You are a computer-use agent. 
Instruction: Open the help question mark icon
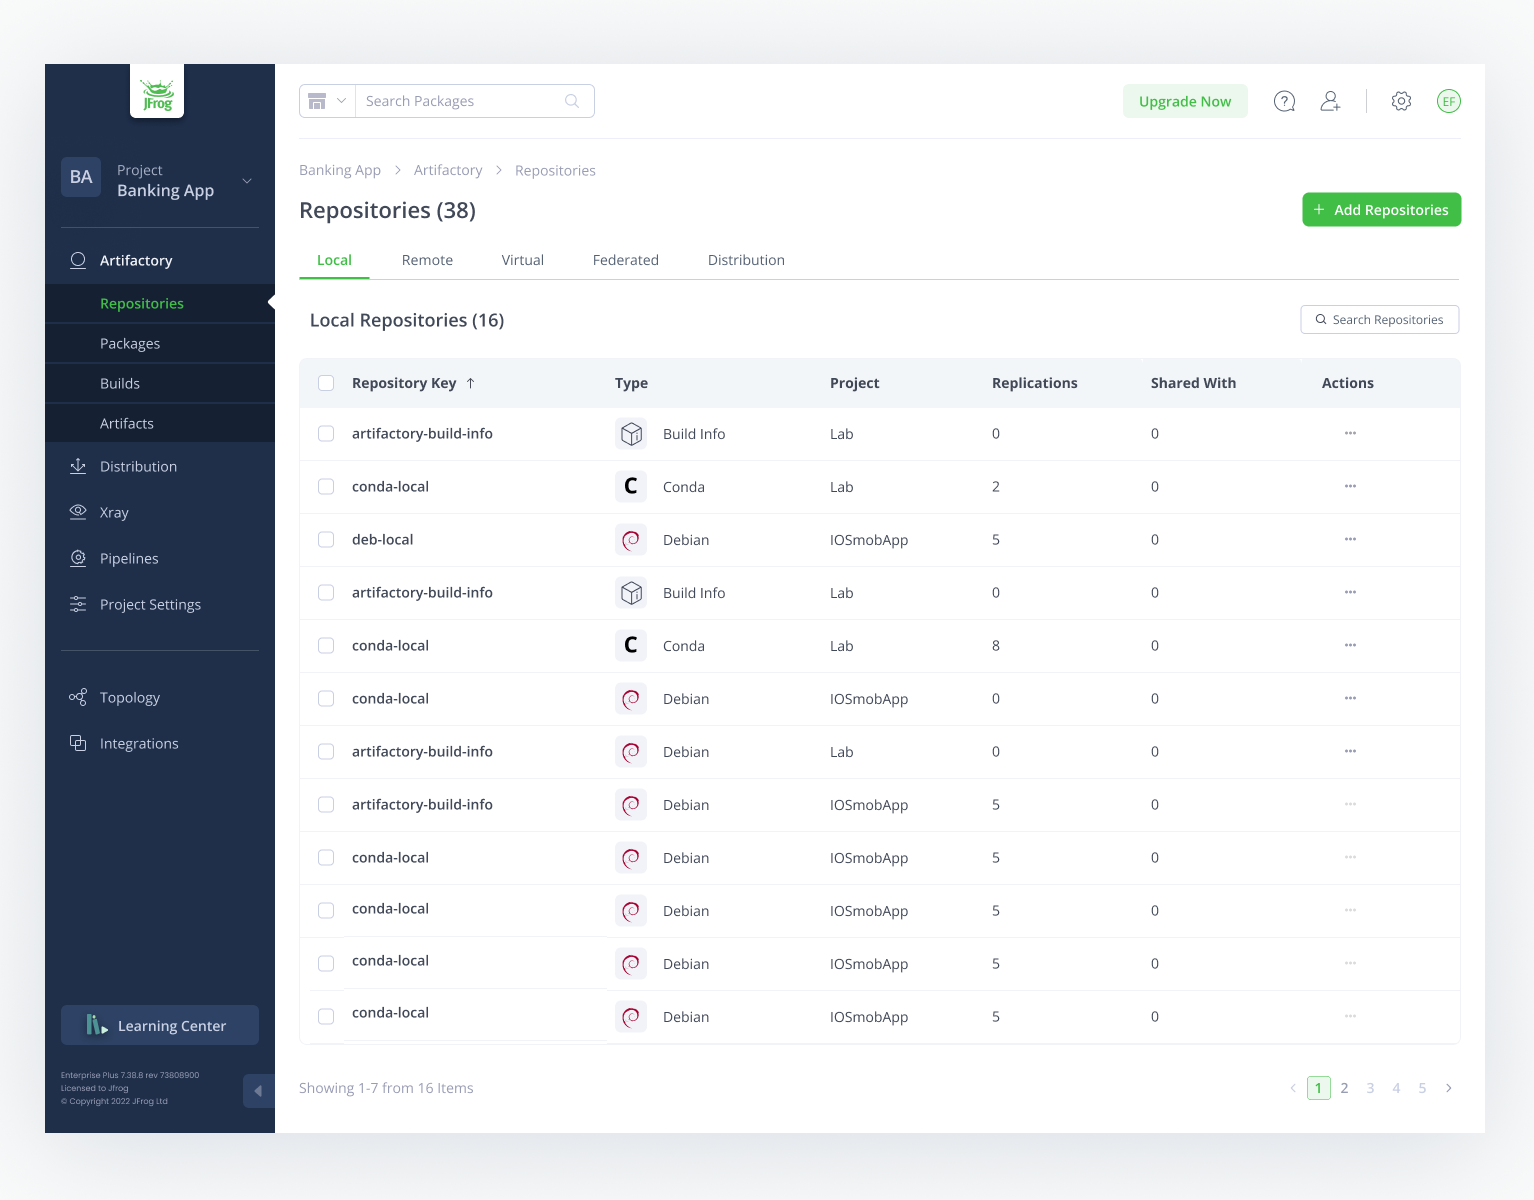click(1284, 101)
